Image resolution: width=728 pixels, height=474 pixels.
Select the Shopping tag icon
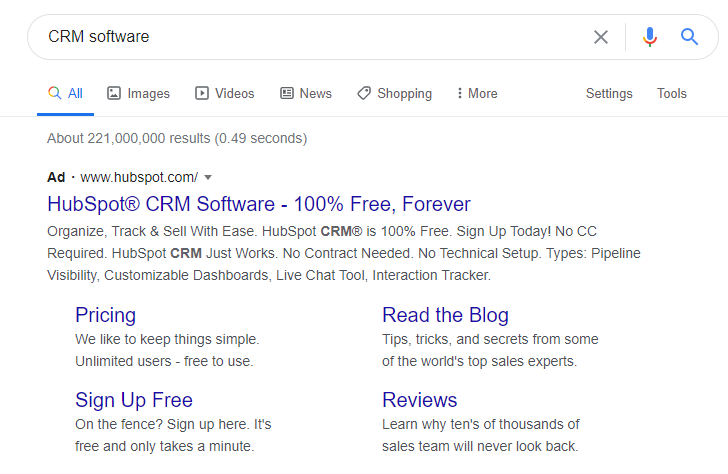coord(364,93)
